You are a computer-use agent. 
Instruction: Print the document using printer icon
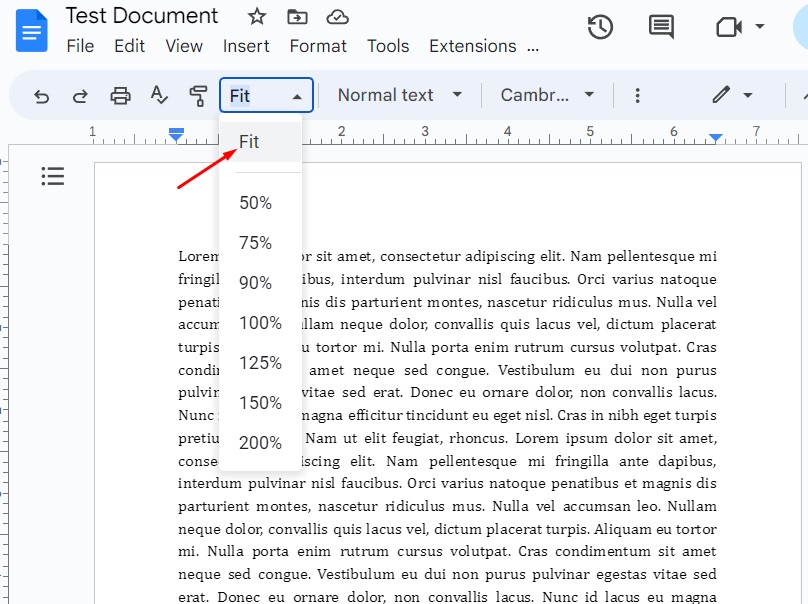coord(120,96)
